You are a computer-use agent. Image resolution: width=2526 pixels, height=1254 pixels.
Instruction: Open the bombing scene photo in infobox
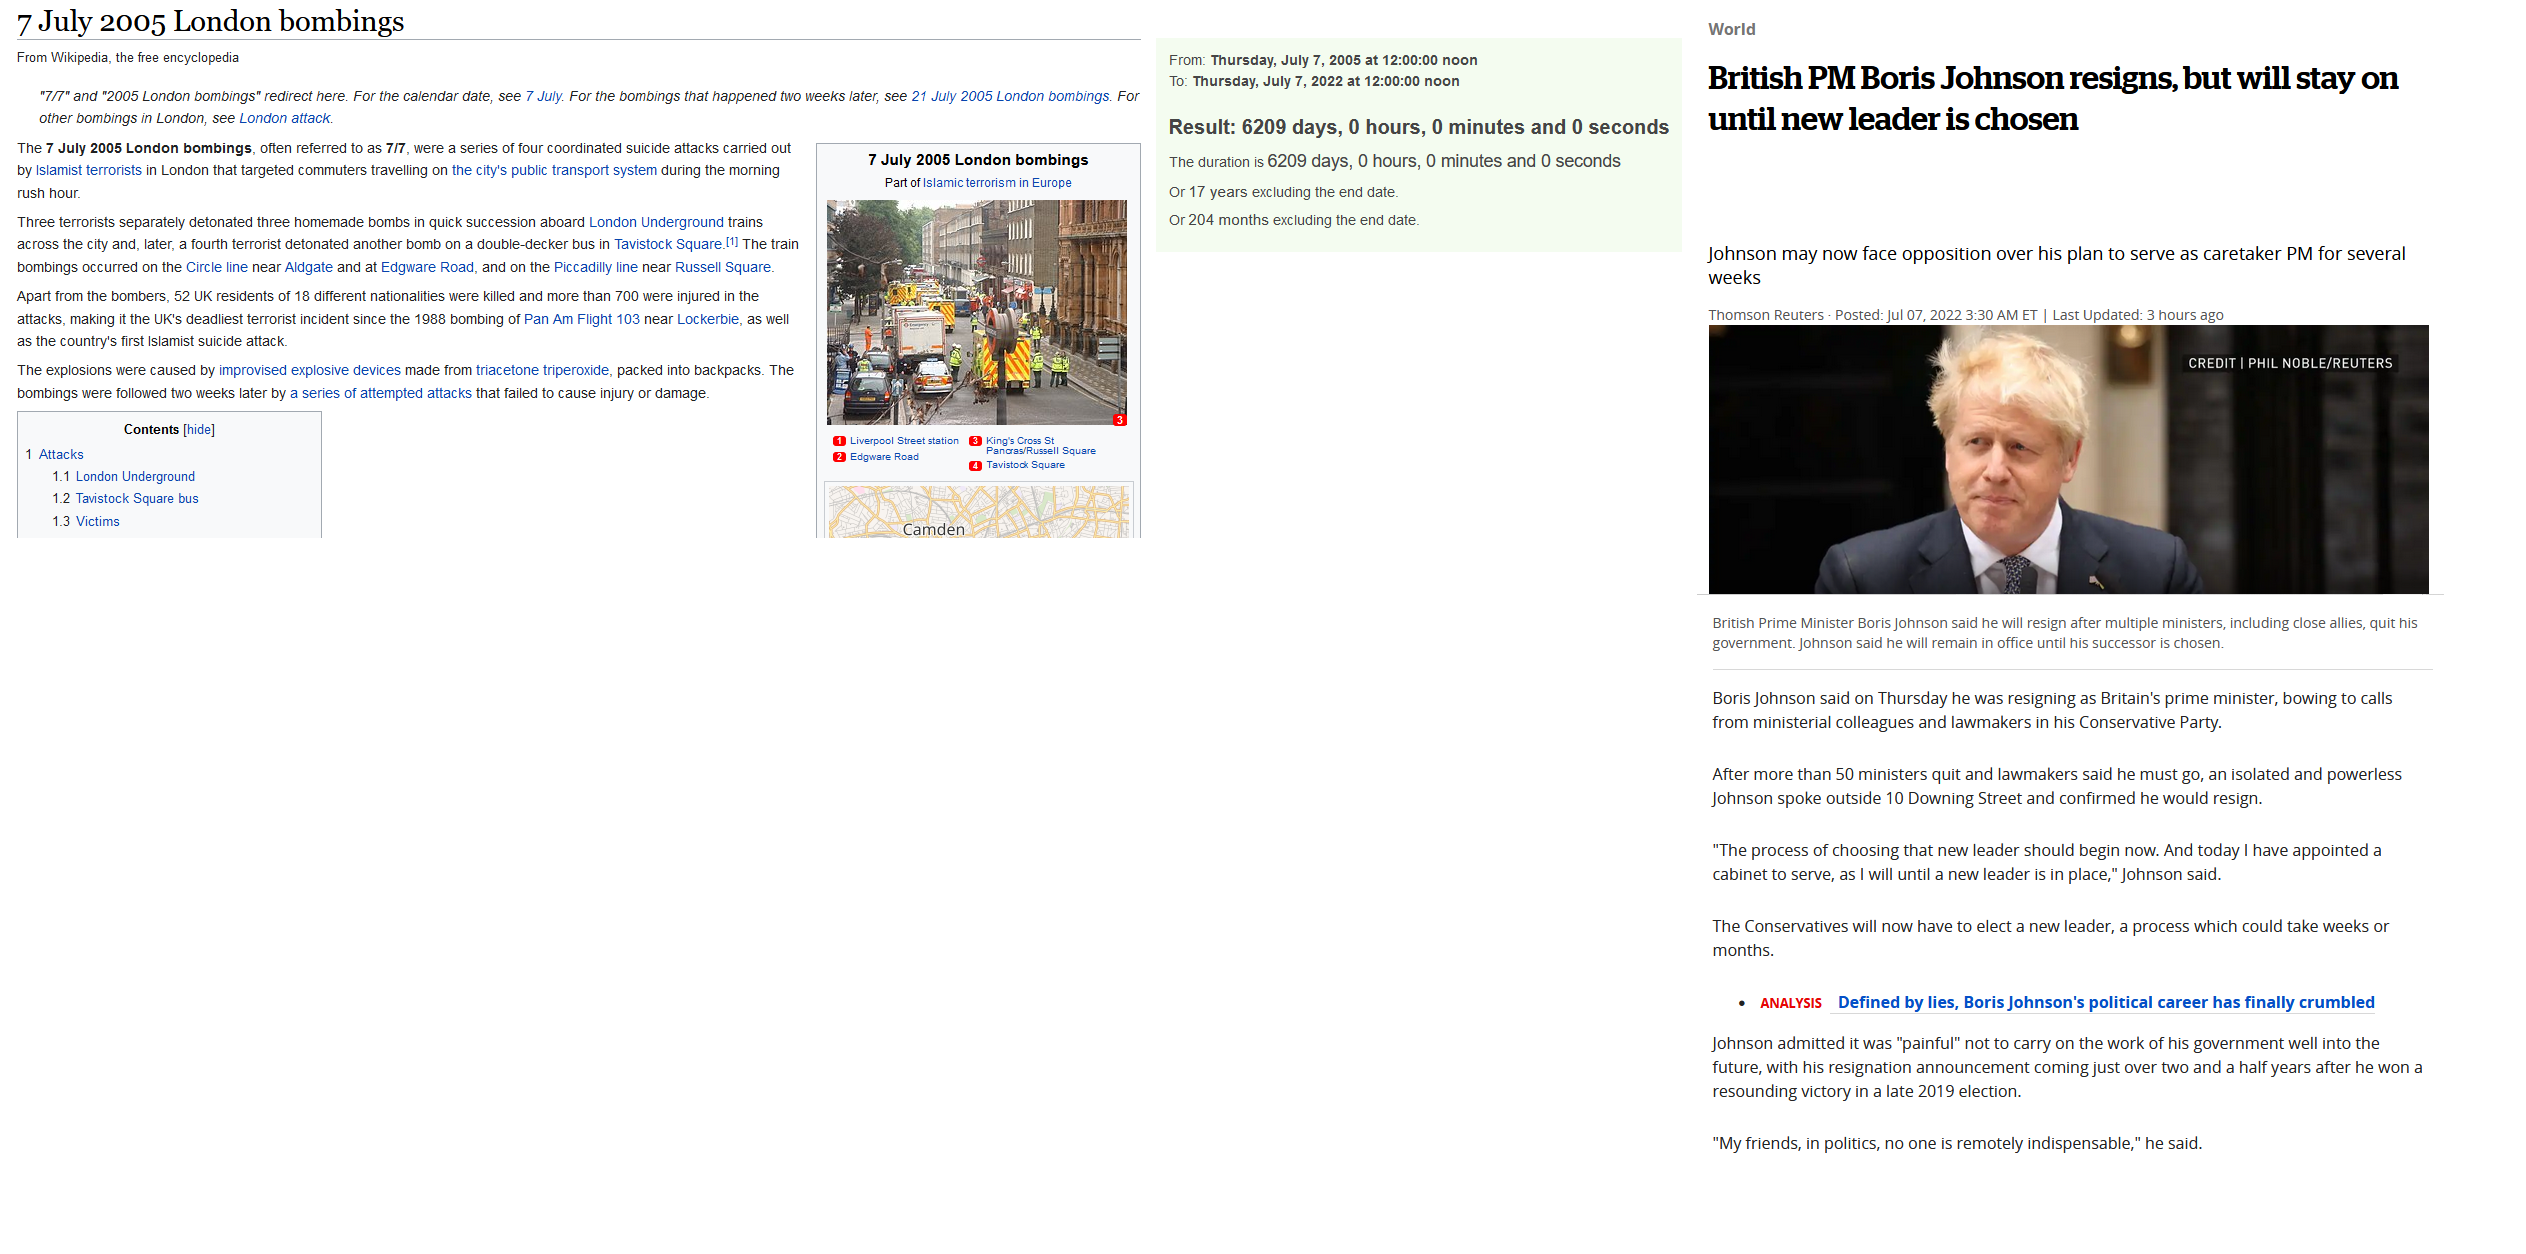point(977,312)
